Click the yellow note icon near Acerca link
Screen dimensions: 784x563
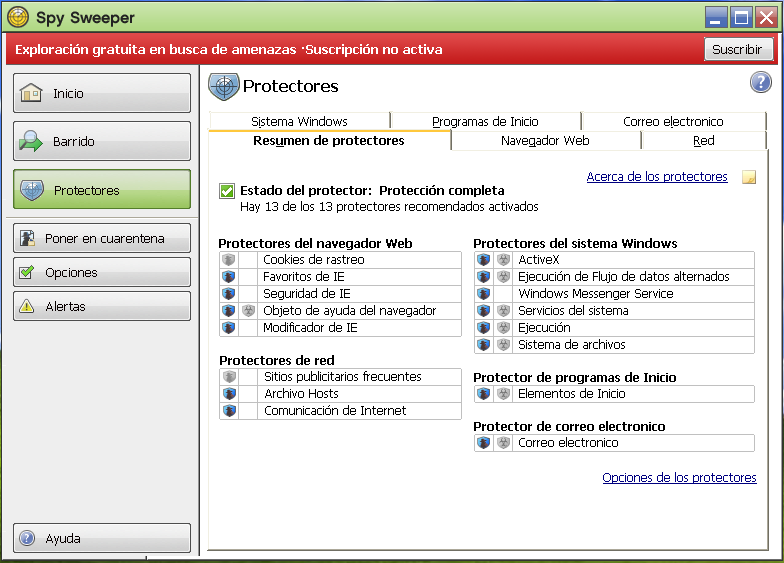pos(748,177)
